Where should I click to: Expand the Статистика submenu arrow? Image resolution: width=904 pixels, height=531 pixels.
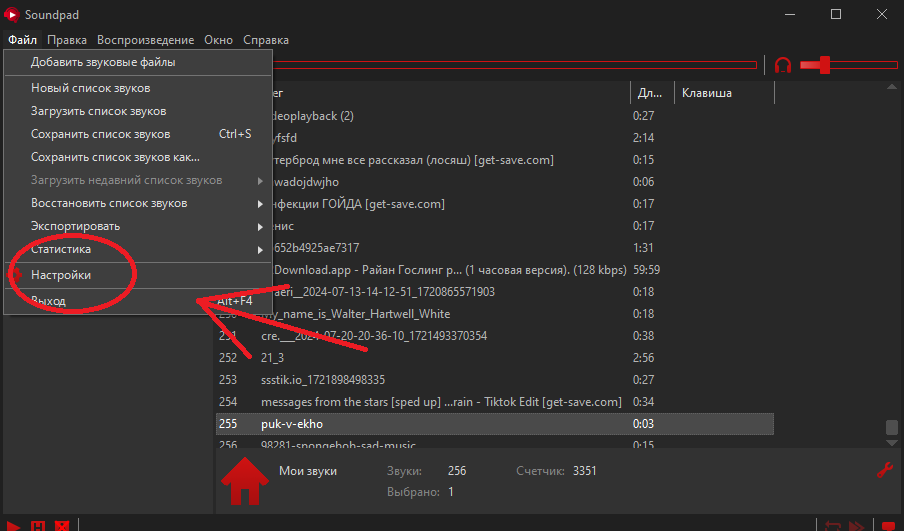[x=260, y=250]
